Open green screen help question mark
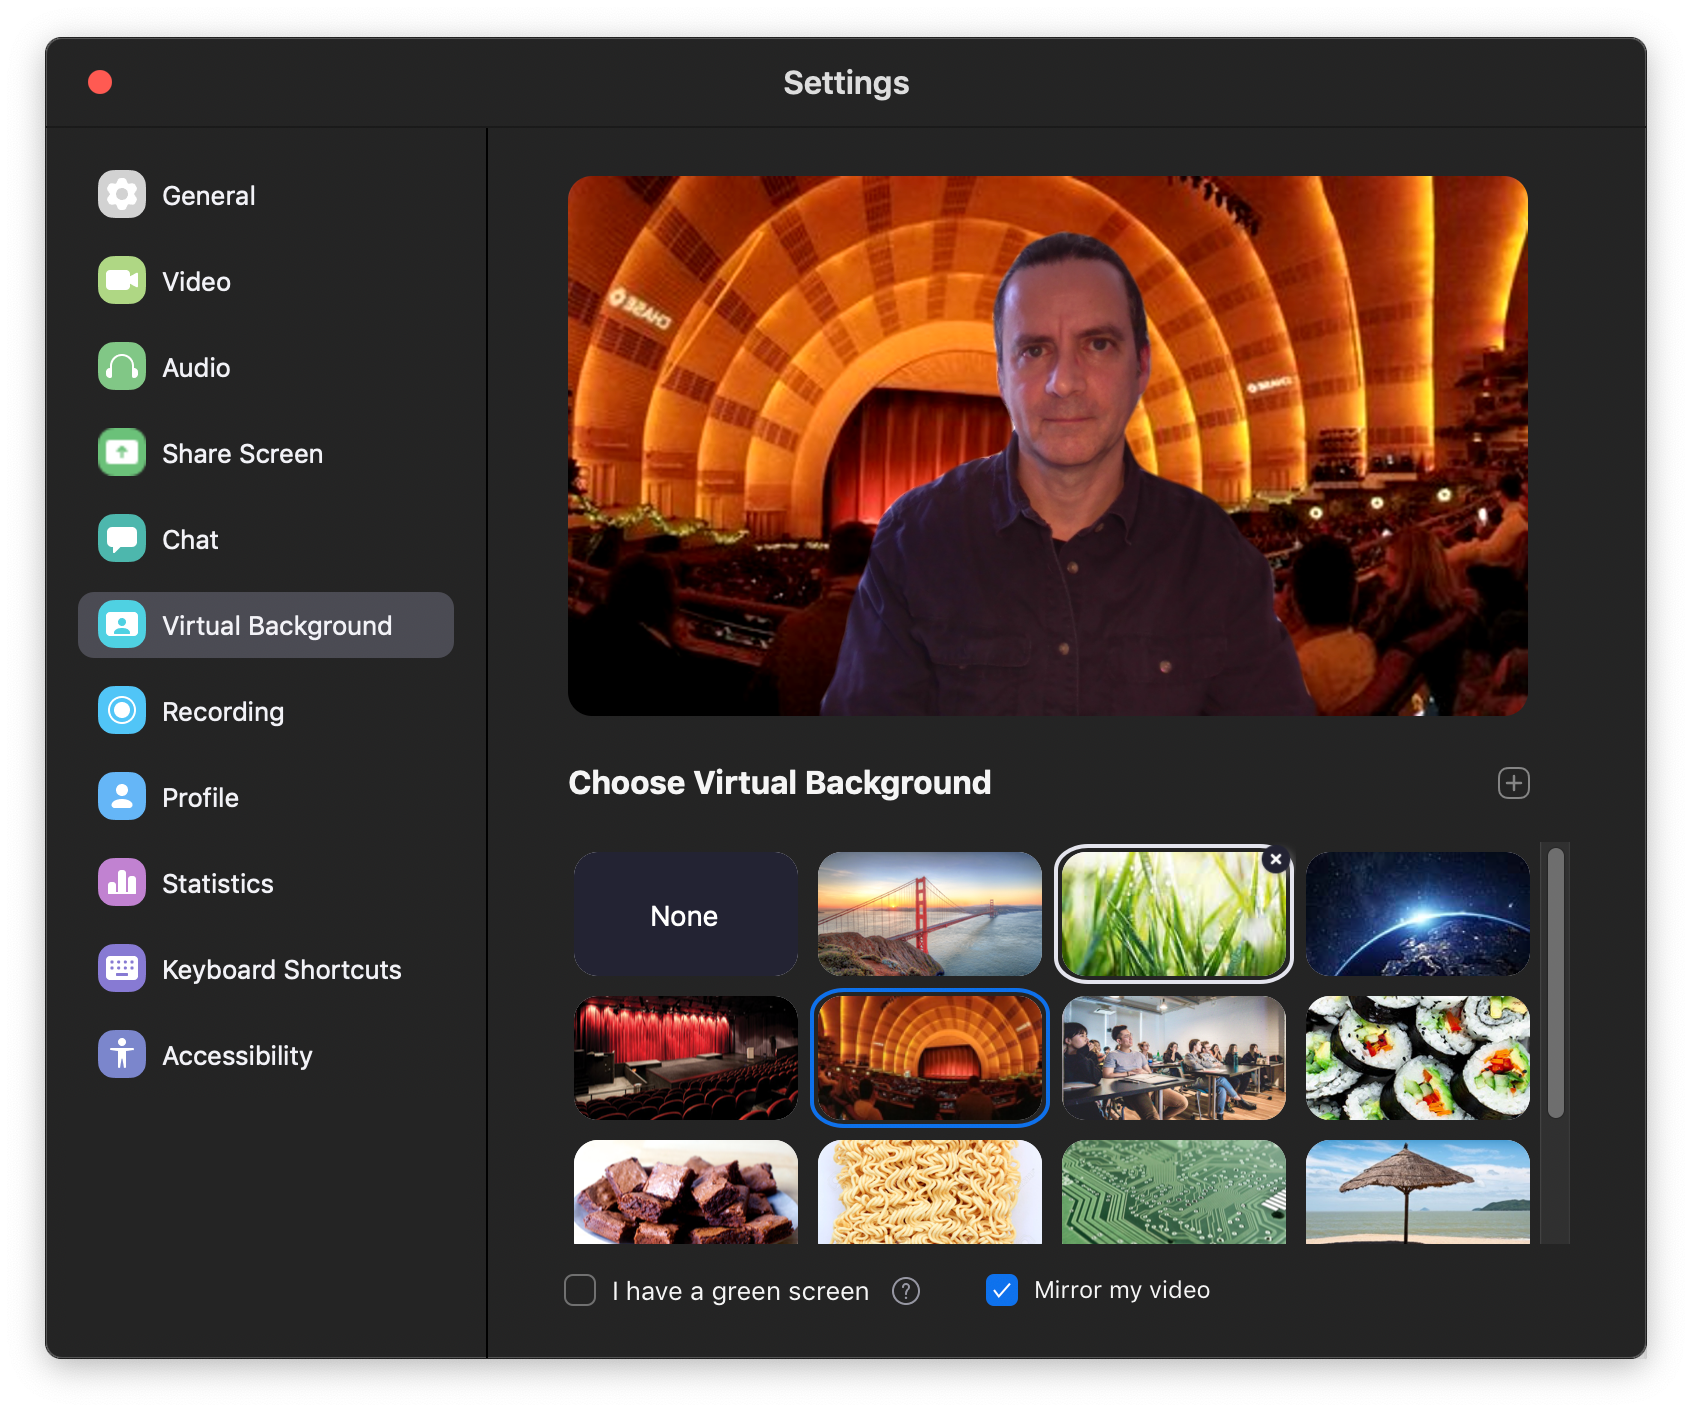1692x1412 pixels. pyautogui.click(x=906, y=1291)
